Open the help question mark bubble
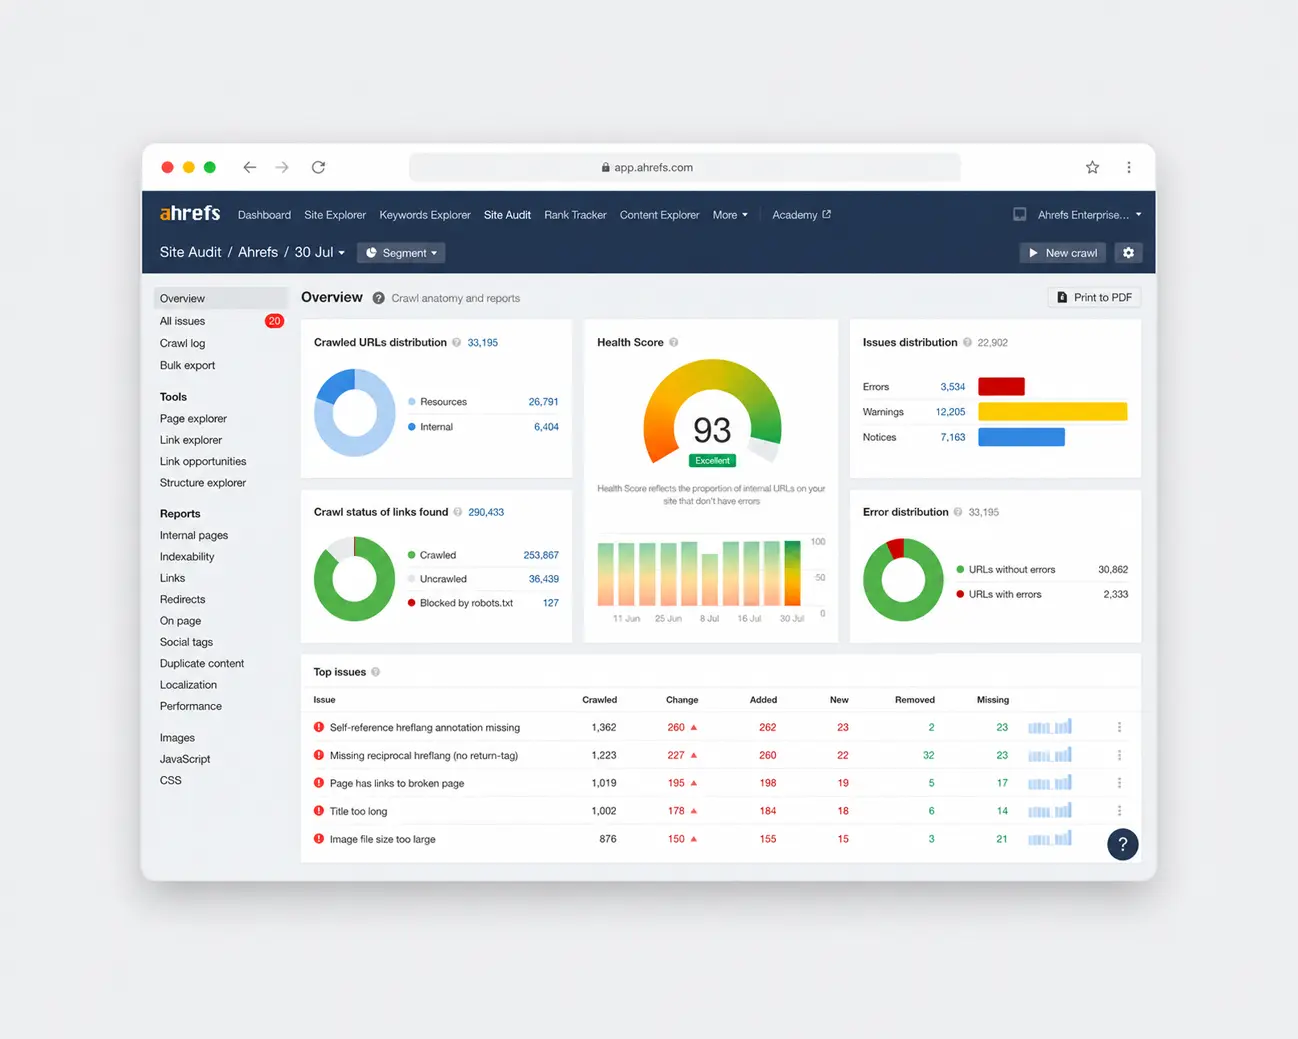Image resolution: width=1298 pixels, height=1039 pixels. 1123,844
